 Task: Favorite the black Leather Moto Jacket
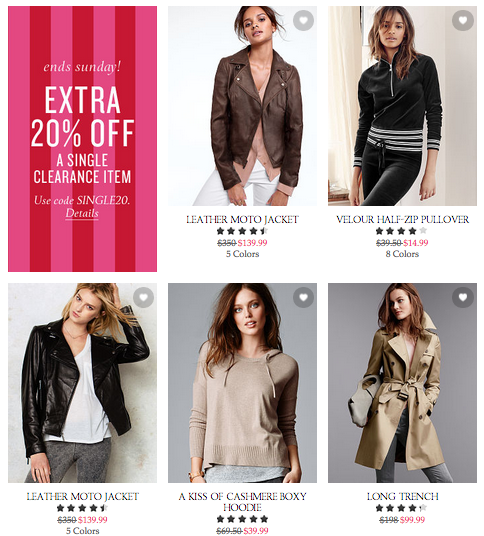[x=143, y=297]
